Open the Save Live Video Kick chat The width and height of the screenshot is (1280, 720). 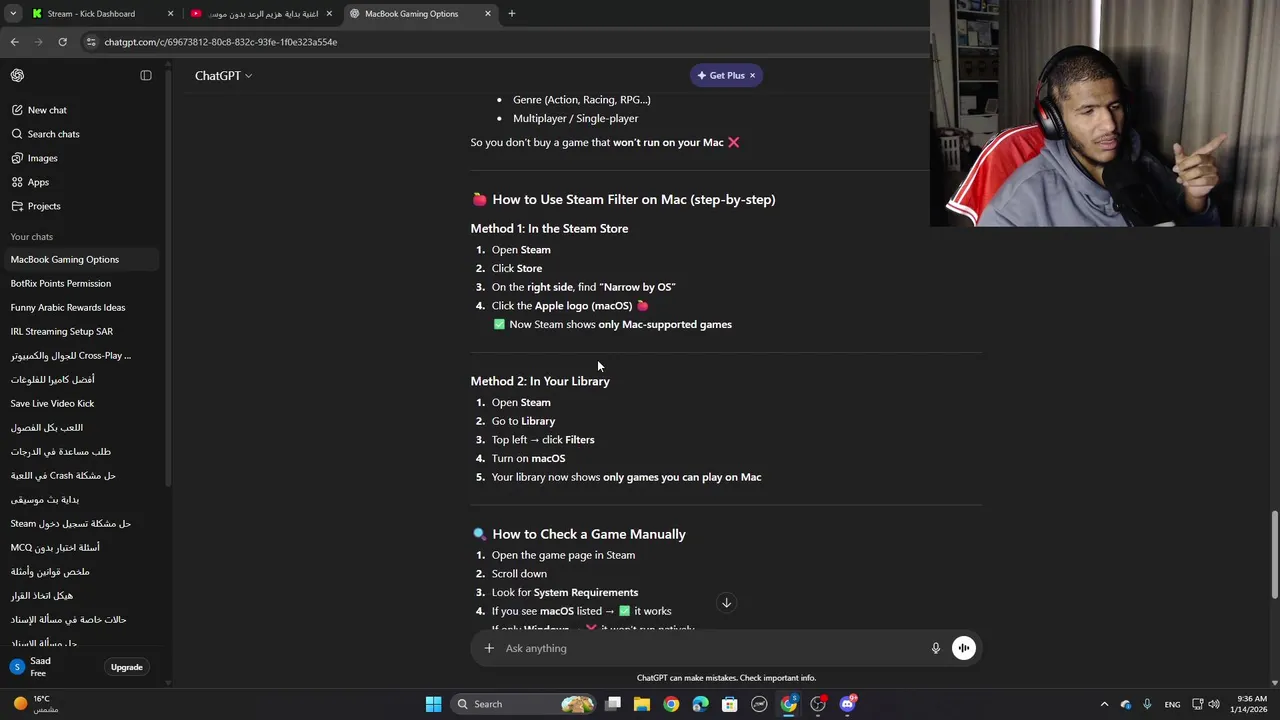[x=80, y=403]
